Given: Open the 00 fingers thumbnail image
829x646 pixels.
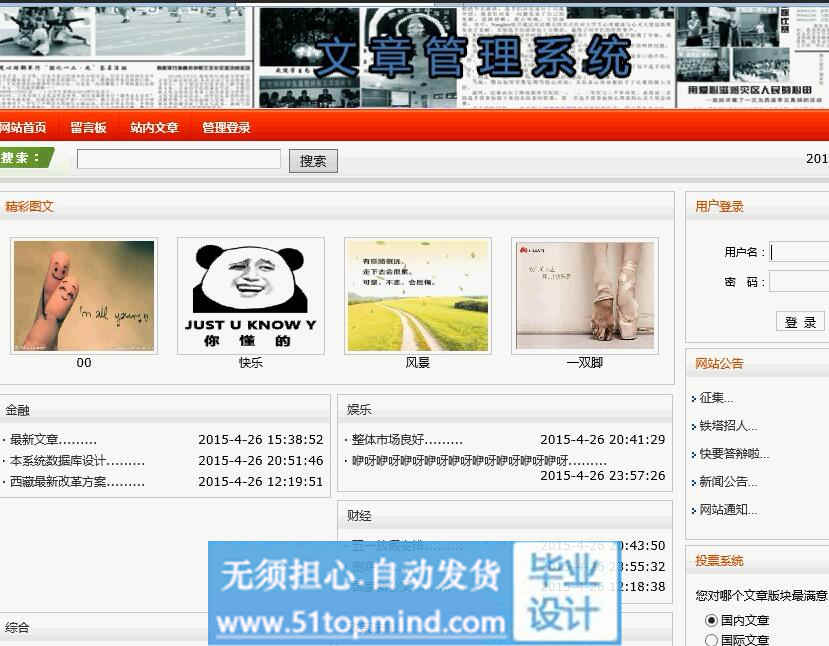Looking at the screenshot, I should click(84, 296).
